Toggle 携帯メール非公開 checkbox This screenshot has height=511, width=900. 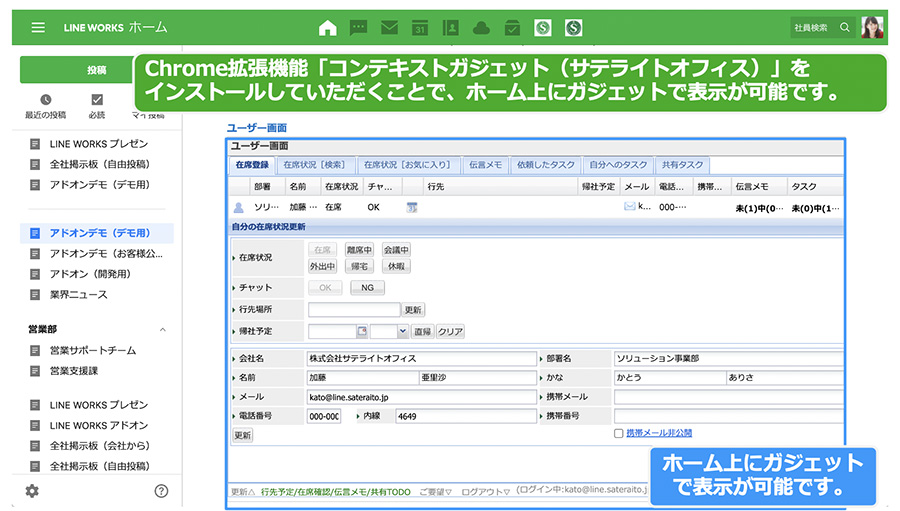(x=619, y=433)
